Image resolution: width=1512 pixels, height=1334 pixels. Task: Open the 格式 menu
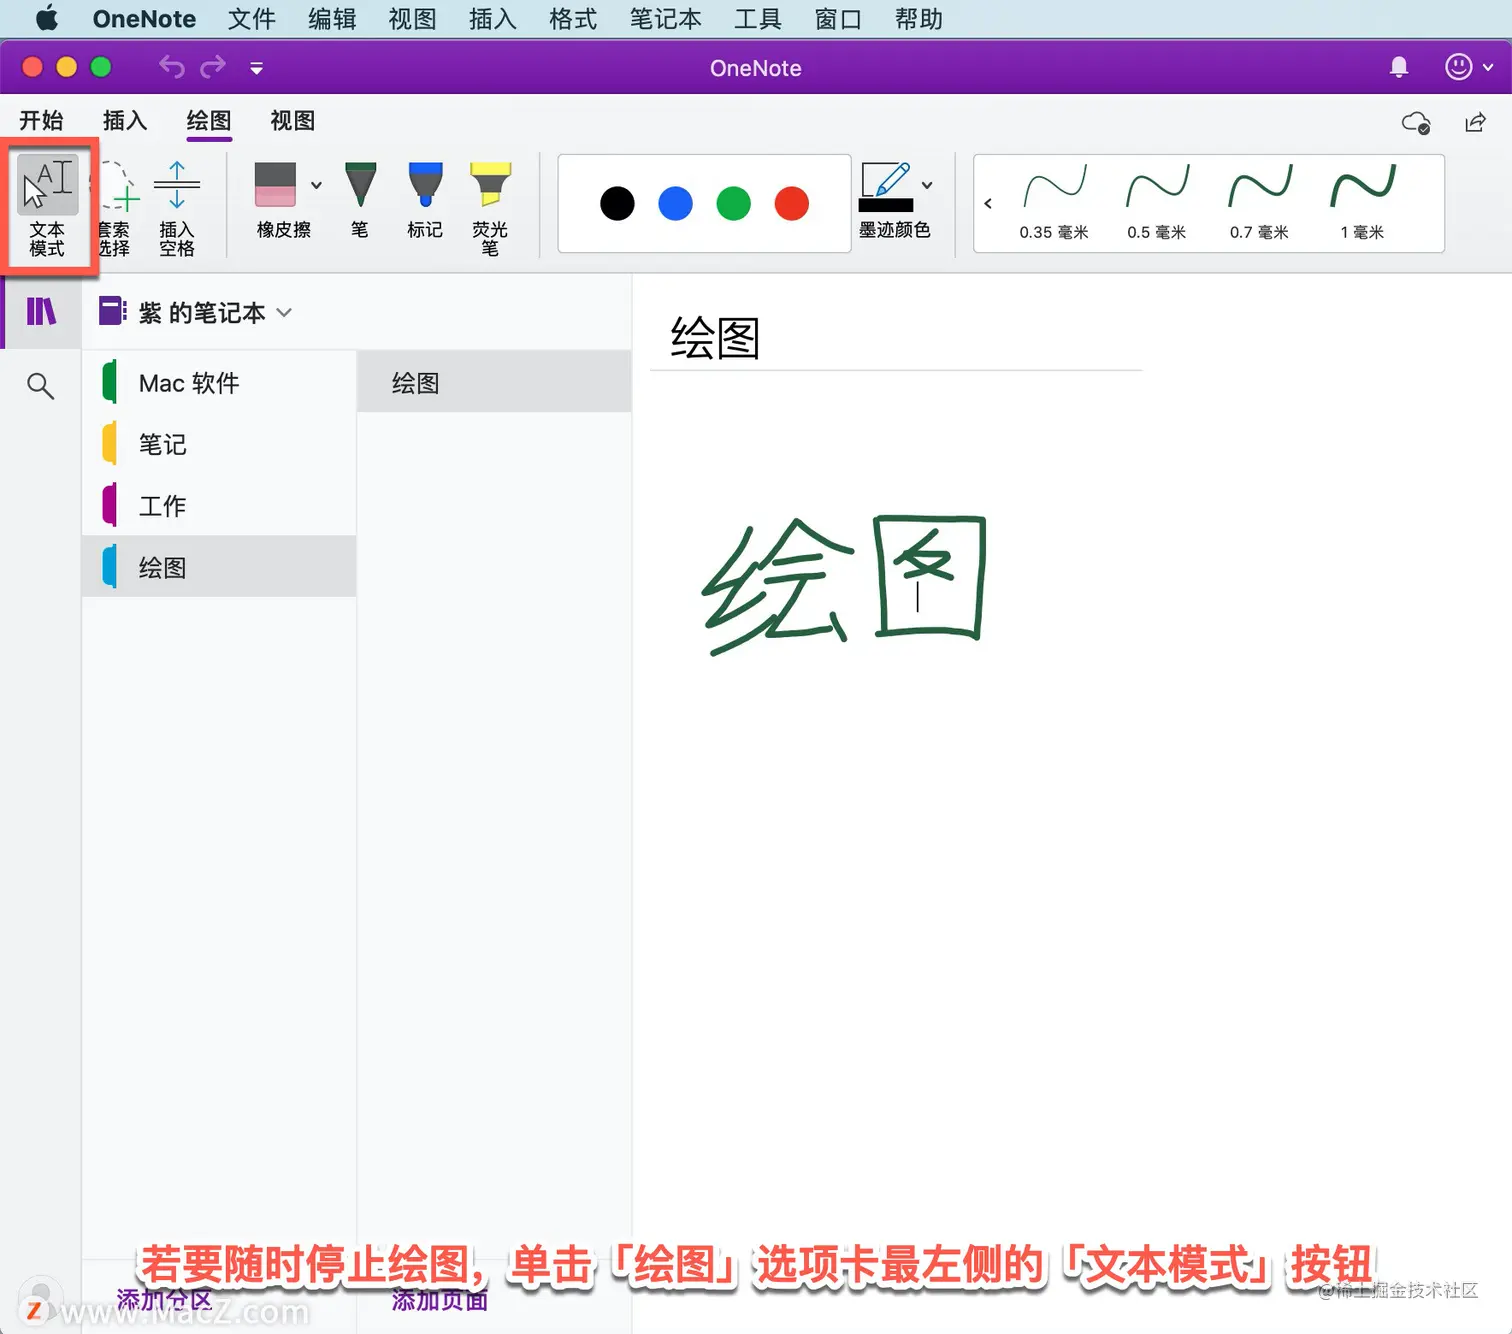tap(572, 19)
